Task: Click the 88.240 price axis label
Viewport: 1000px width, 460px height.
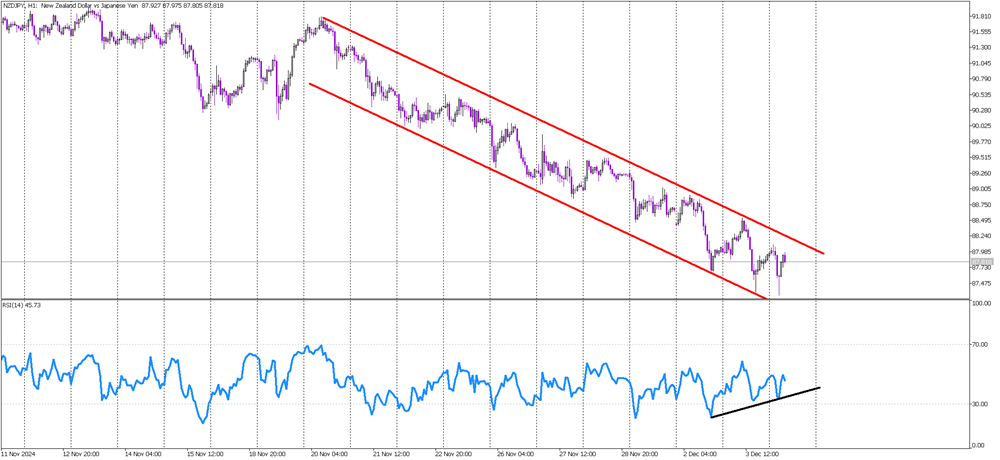Action: (980, 236)
